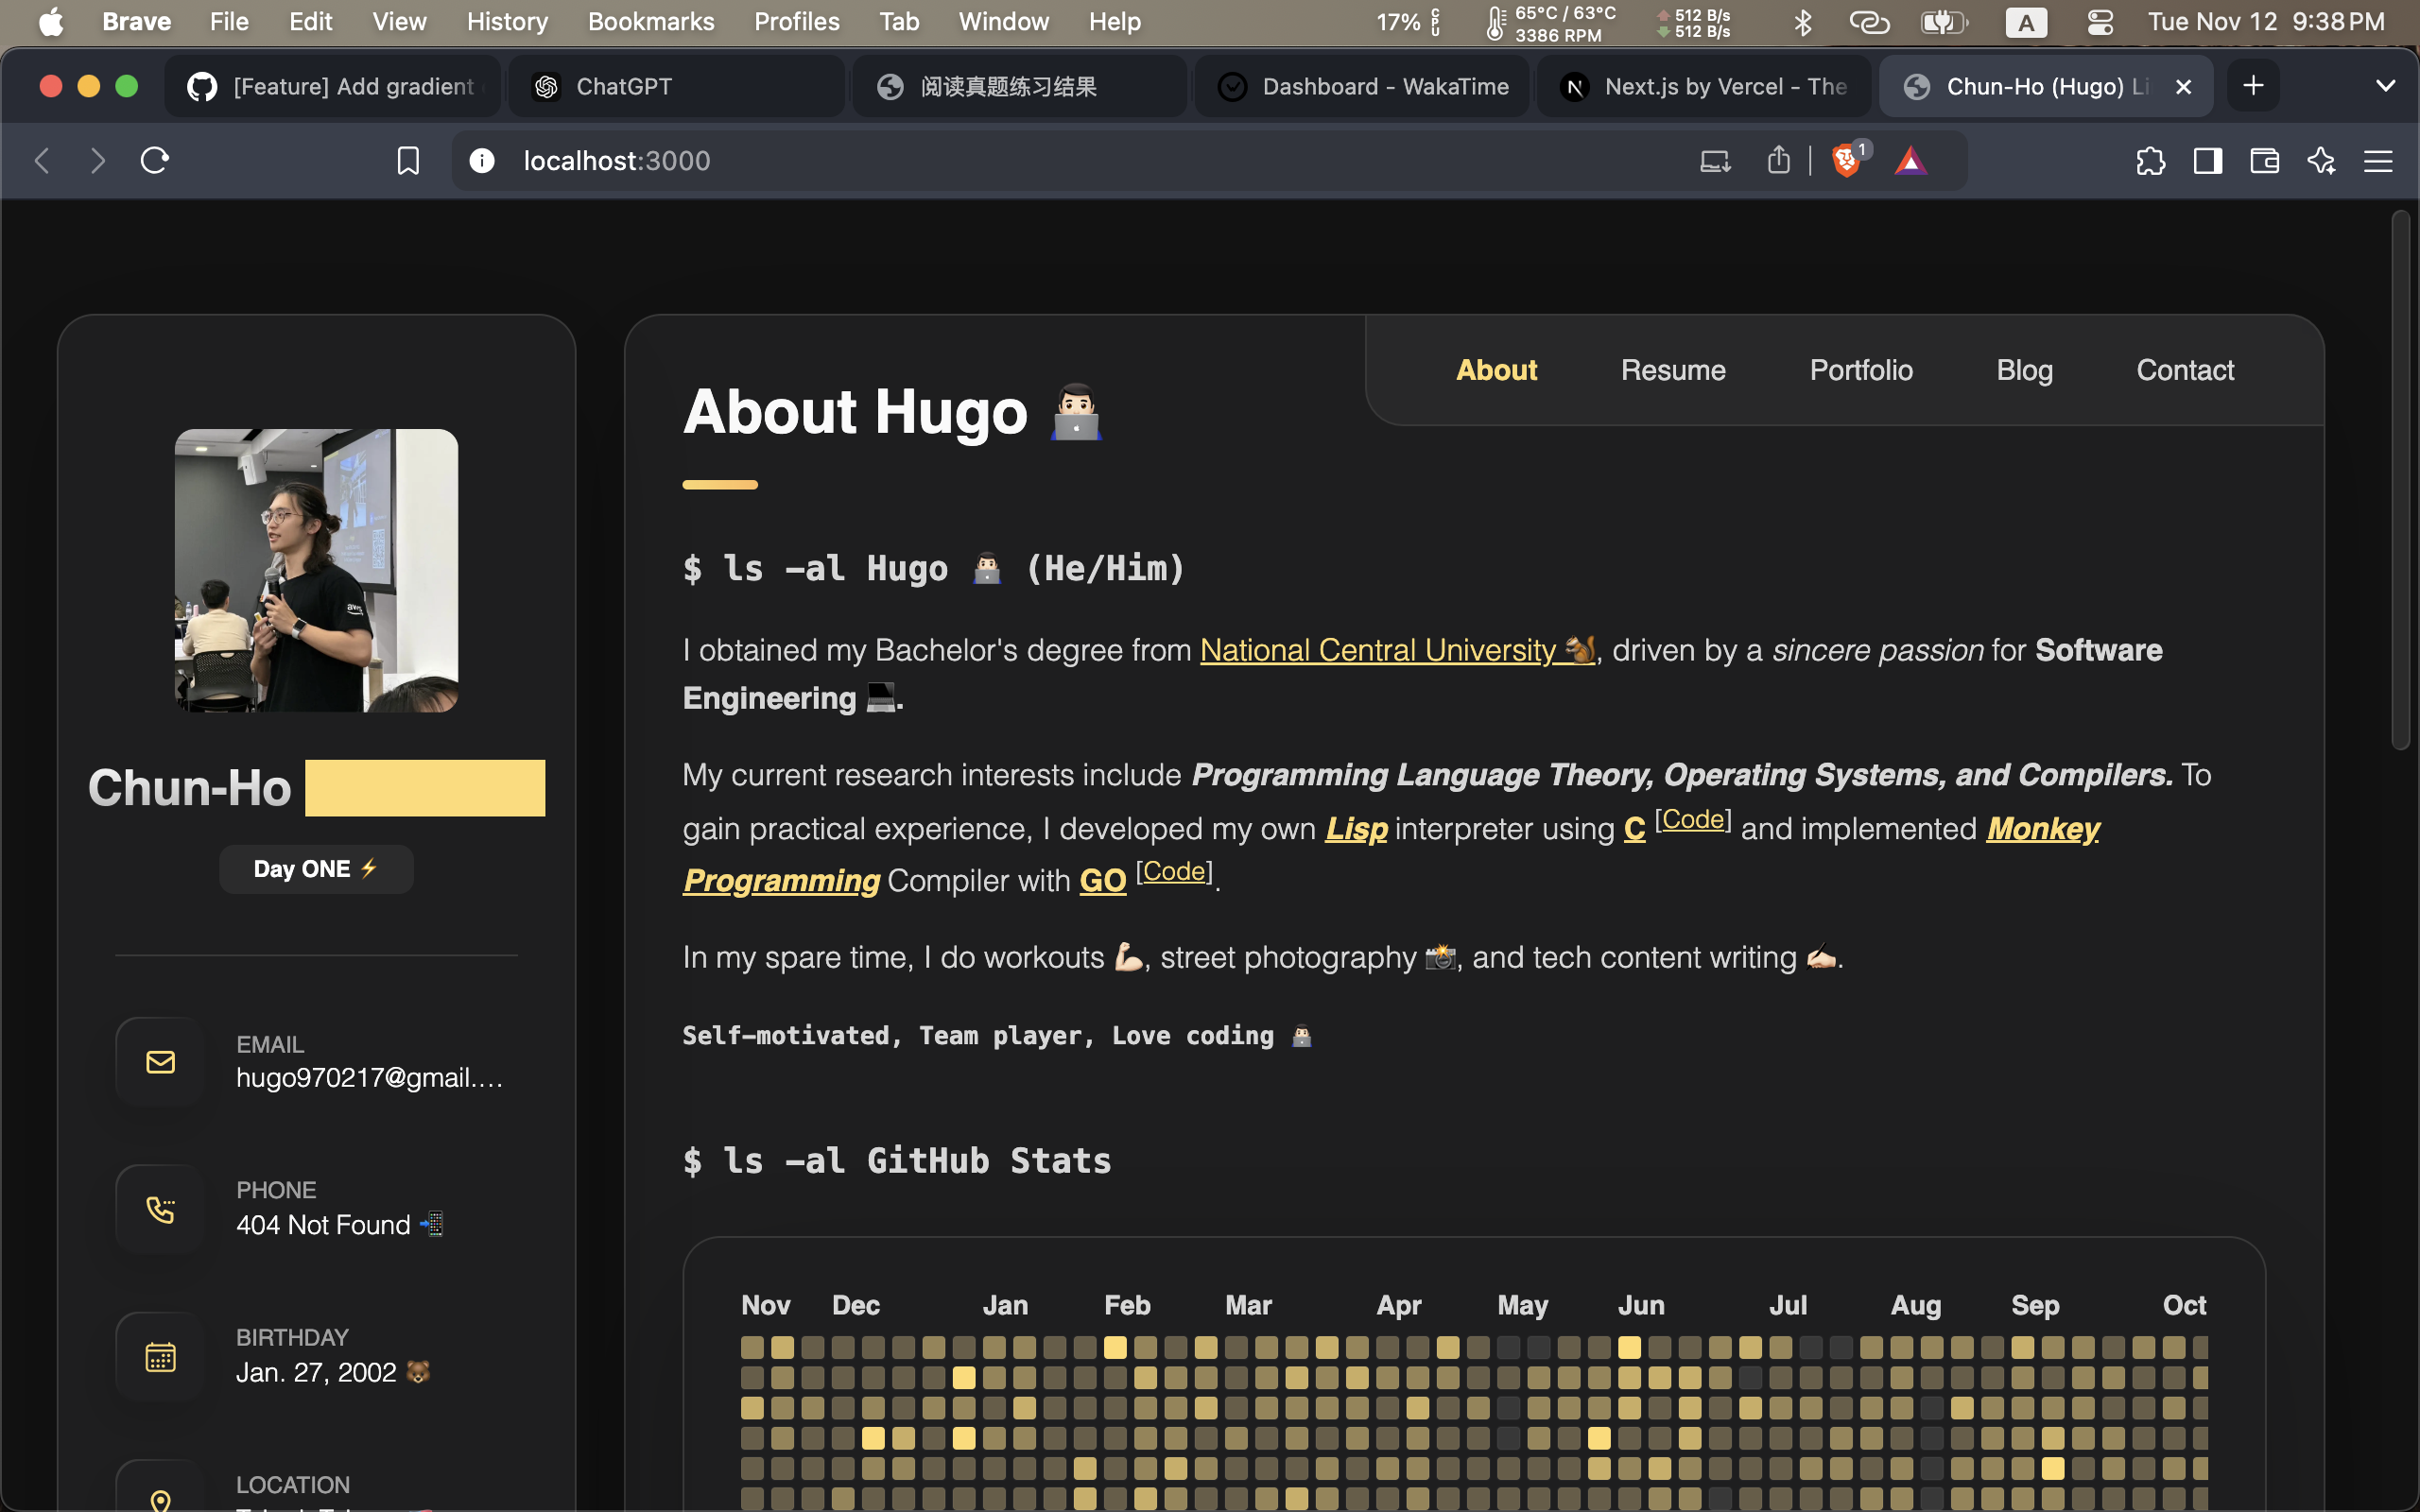Click the bookmark icon in toolbar
Viewport: 2420px width, 1512px height.
pyautogui.click(x=407, y=161)
